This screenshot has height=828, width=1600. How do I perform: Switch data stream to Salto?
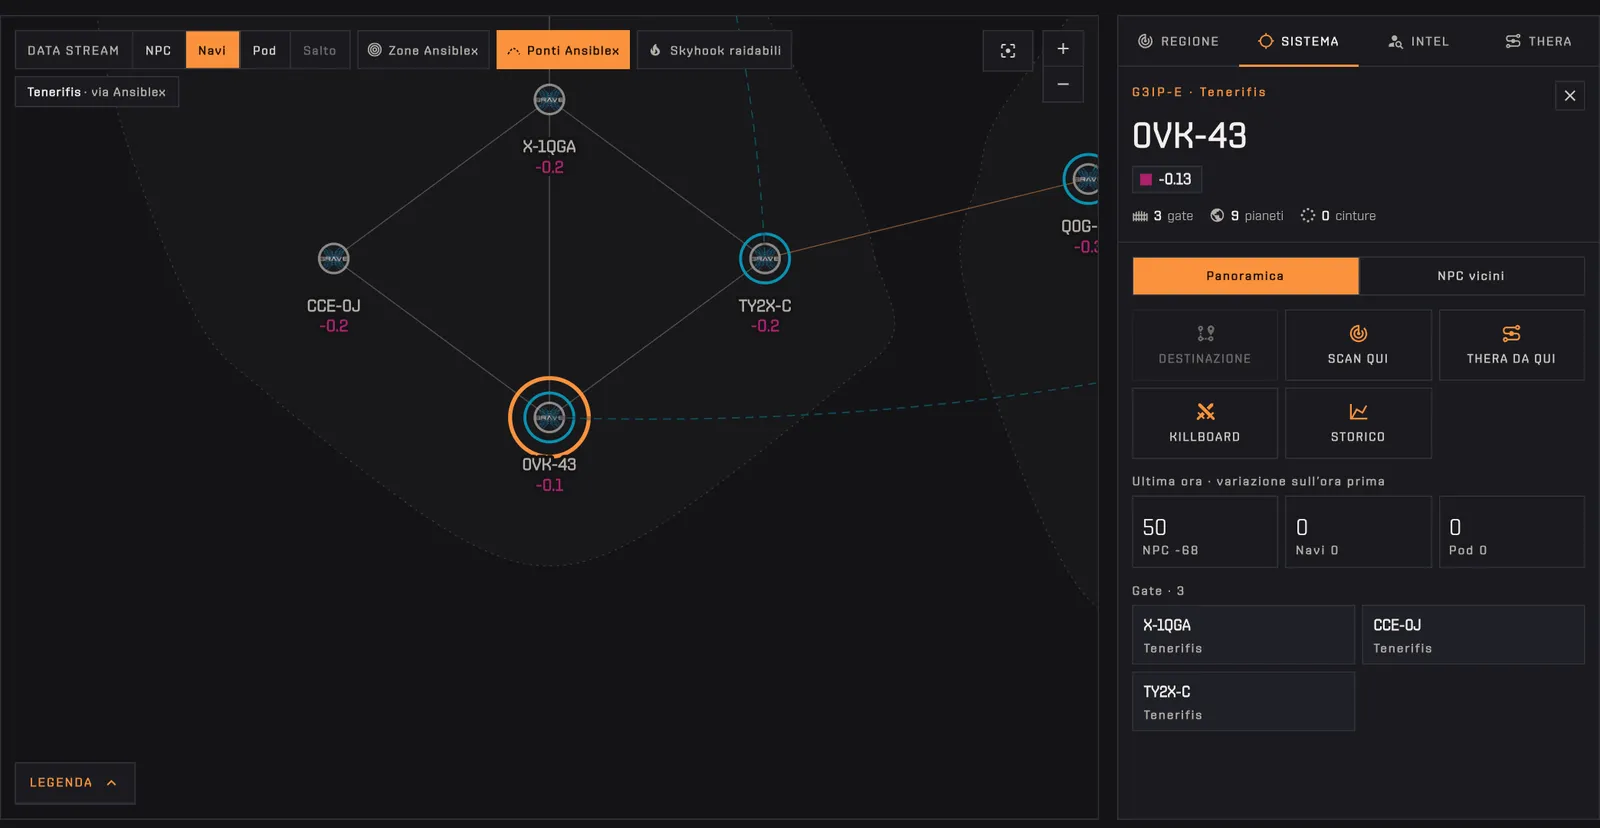[320, 50]
